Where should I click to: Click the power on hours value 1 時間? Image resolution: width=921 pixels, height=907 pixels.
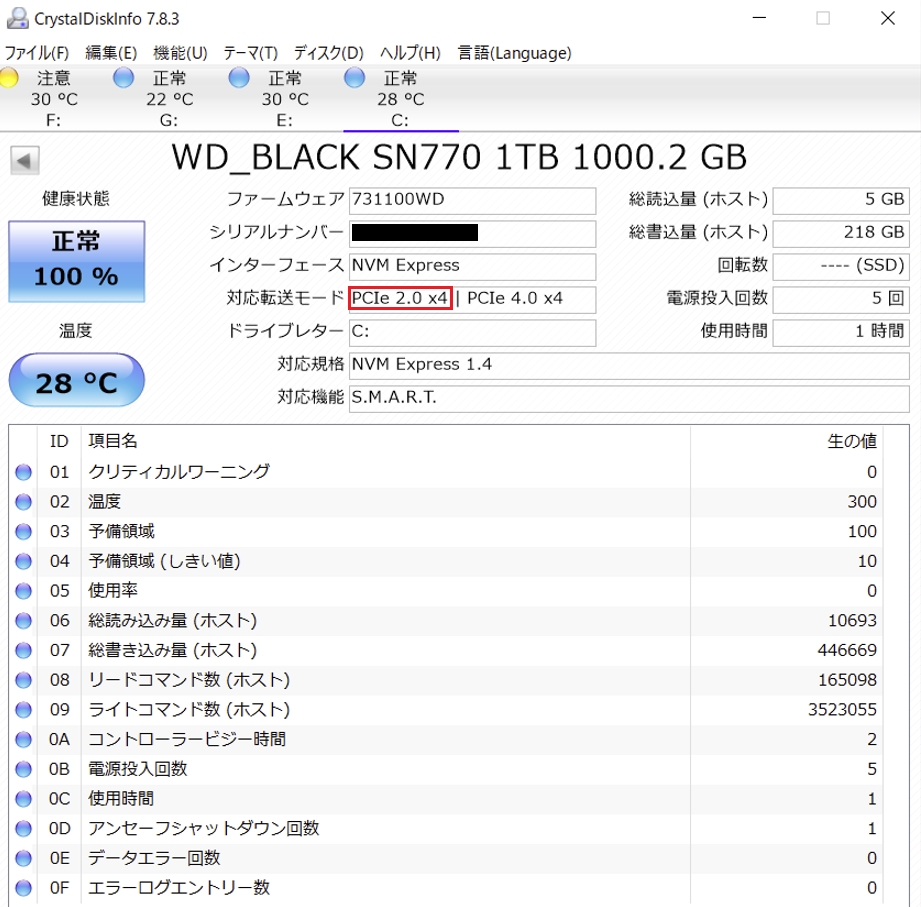point(841,332)
